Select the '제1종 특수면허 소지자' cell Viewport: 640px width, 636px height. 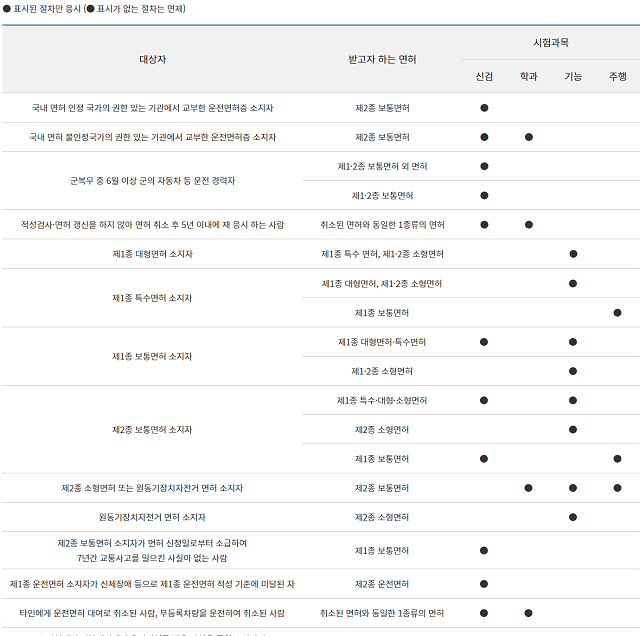152,298
